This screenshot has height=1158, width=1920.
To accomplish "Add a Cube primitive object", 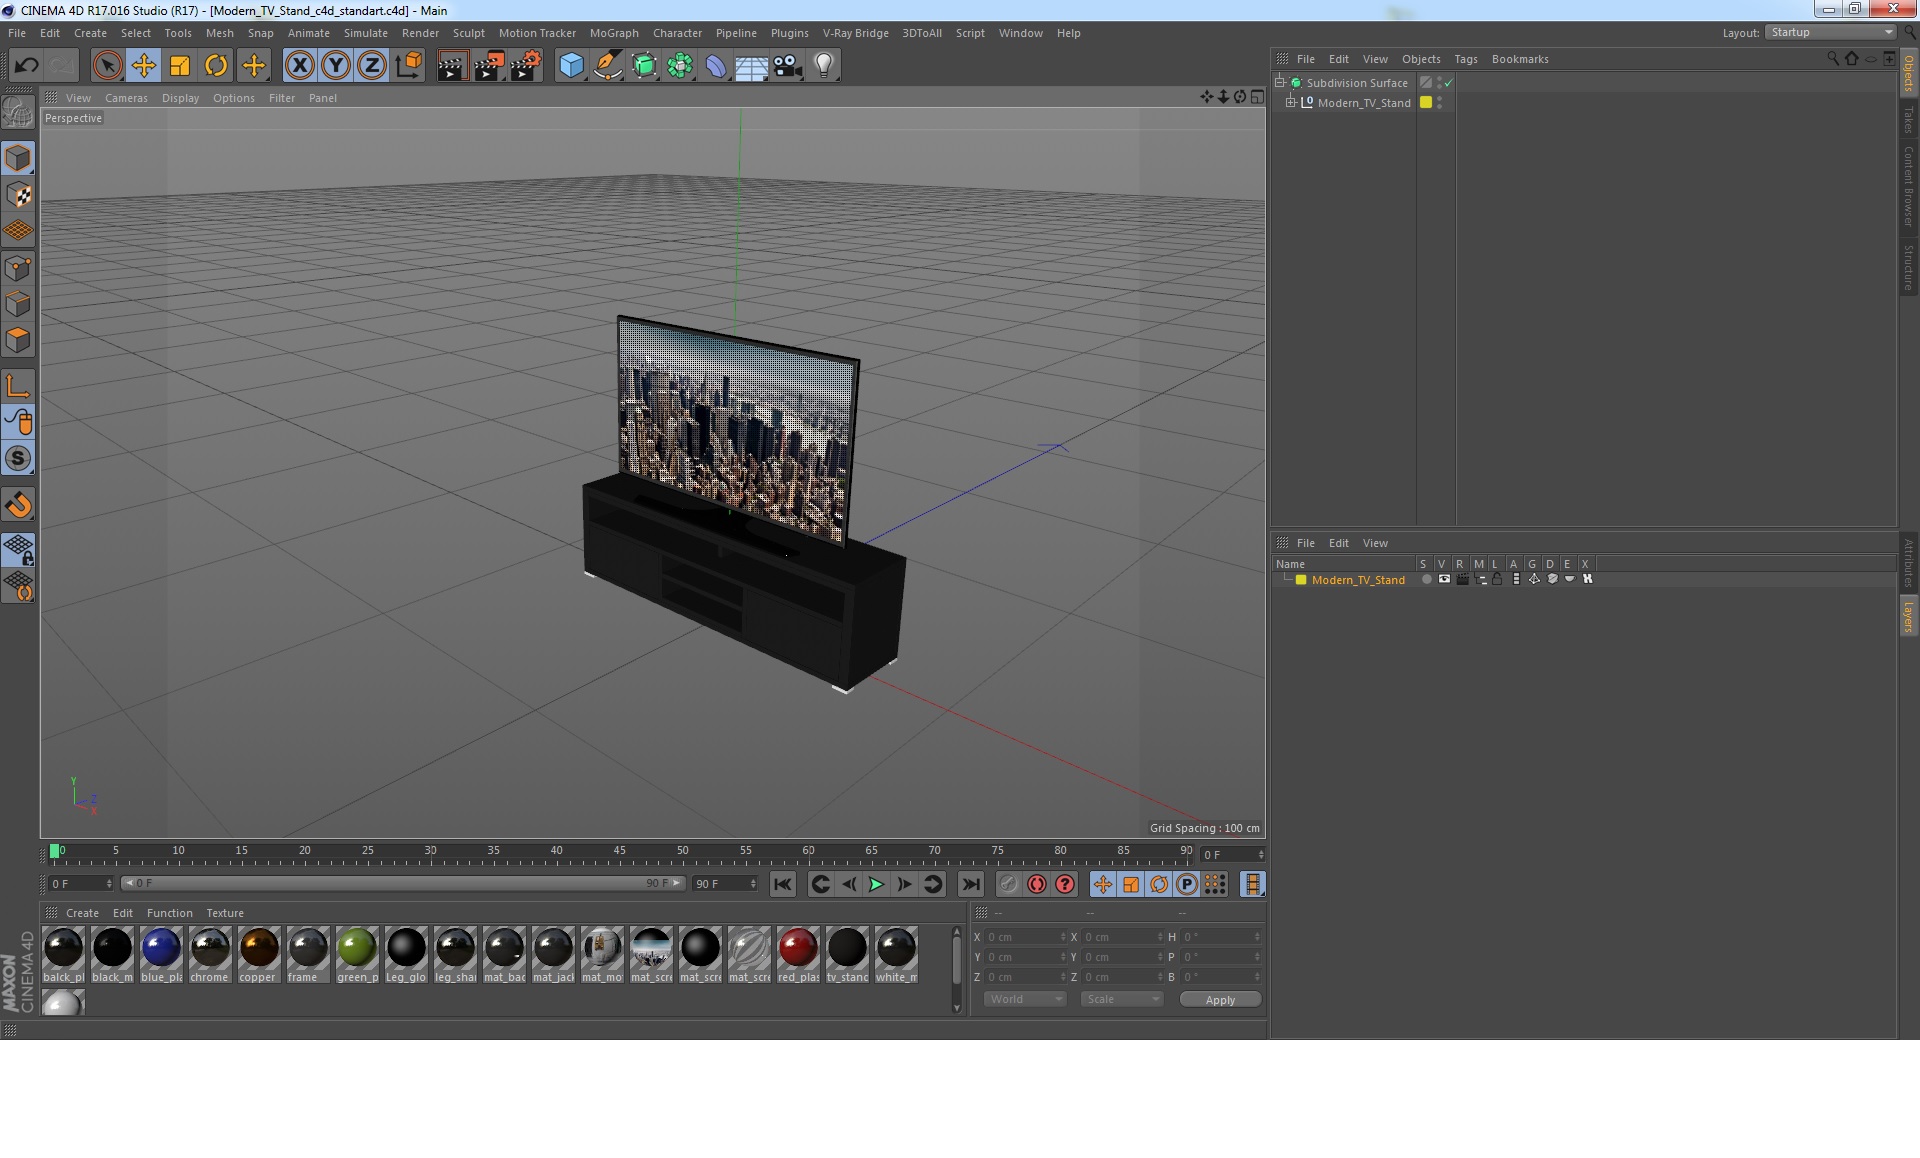I will pyautogui.click(x=571, y=66).
